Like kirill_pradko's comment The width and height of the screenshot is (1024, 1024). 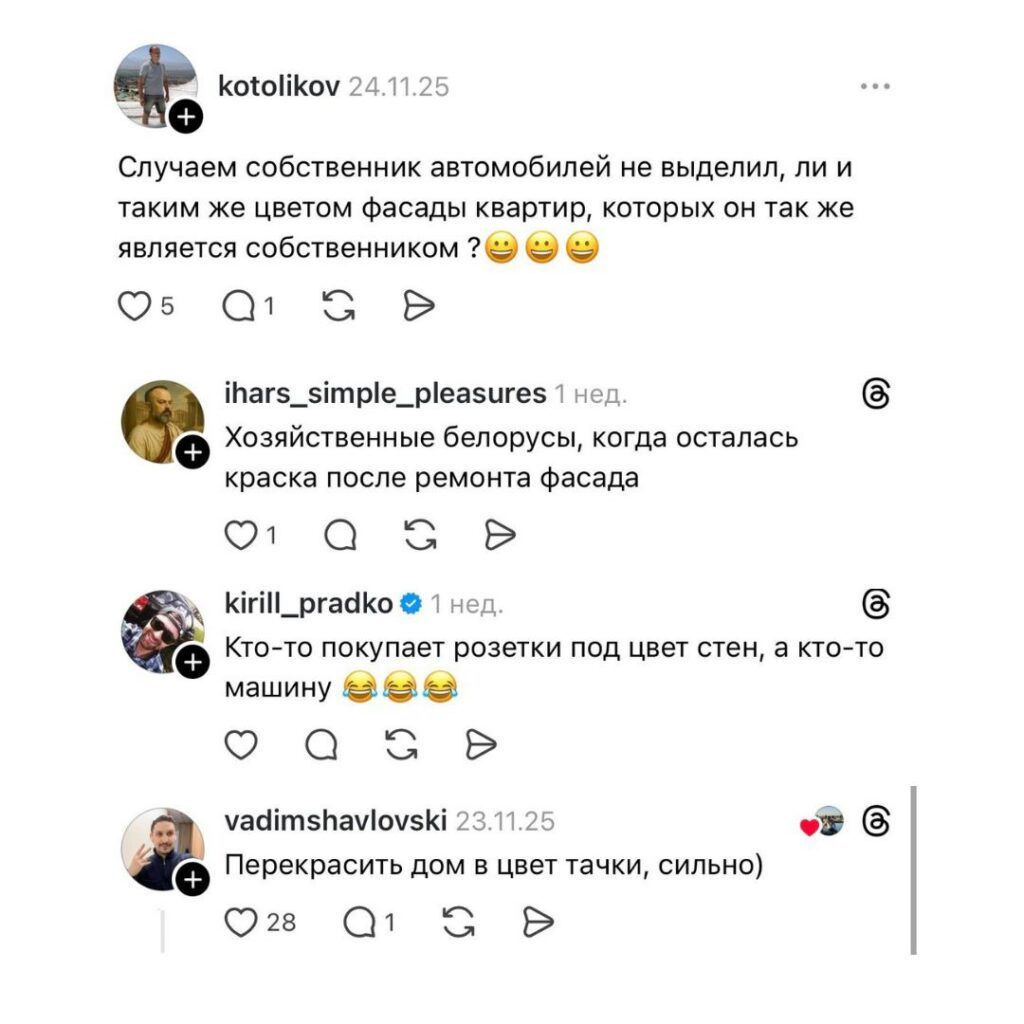click(x=241, y=744)
